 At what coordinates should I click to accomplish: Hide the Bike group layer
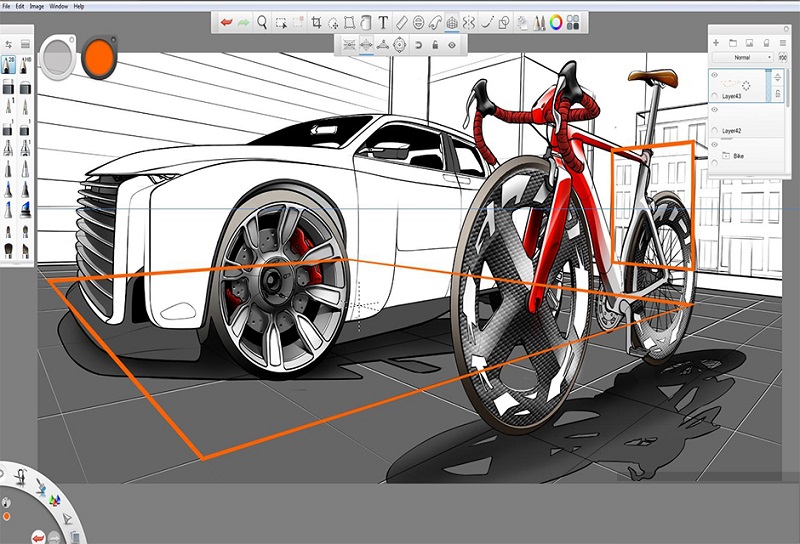click(714, 144)
